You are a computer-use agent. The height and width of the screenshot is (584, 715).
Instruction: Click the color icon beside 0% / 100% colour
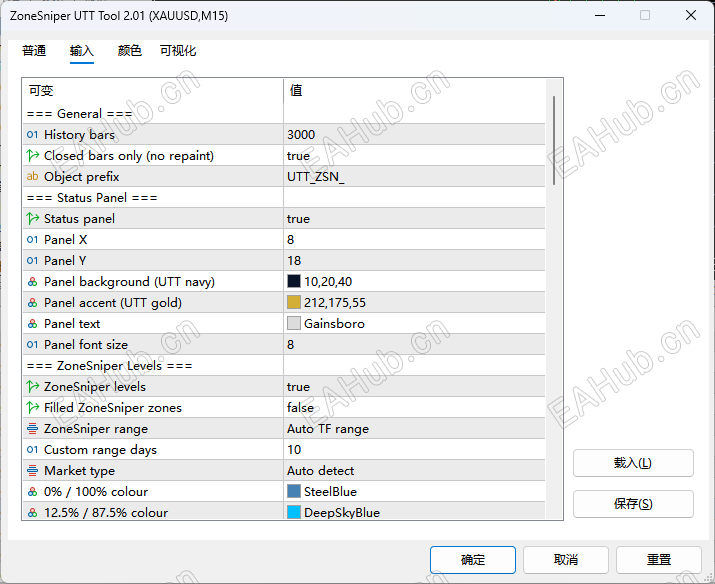tap(32, 491)
